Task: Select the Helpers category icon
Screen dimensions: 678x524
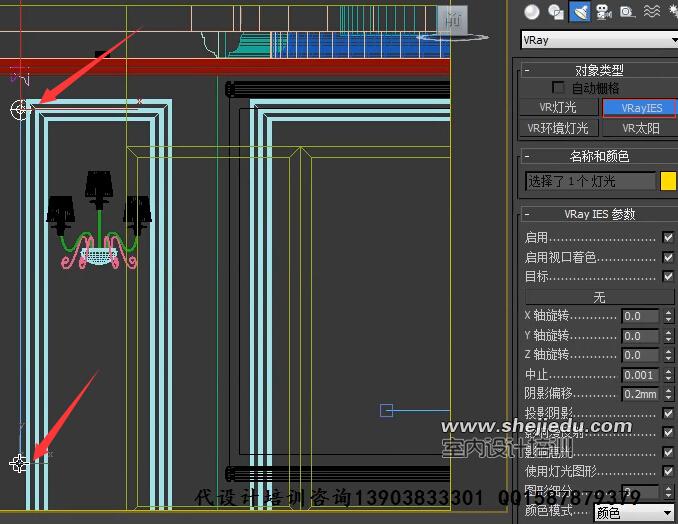Action: click(x=627, y=12)
